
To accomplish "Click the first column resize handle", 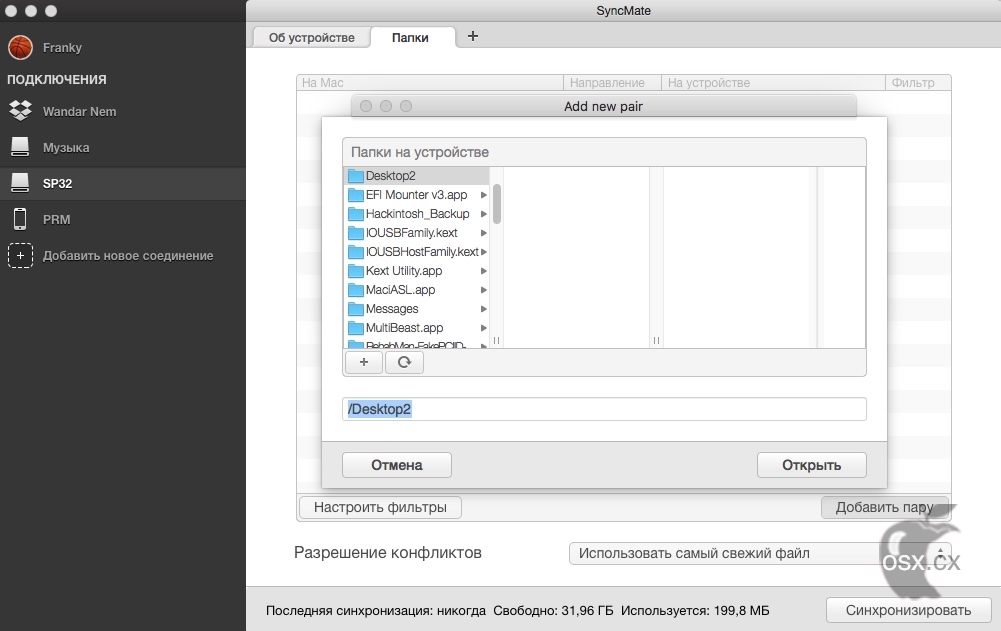I will pos(496,340).
